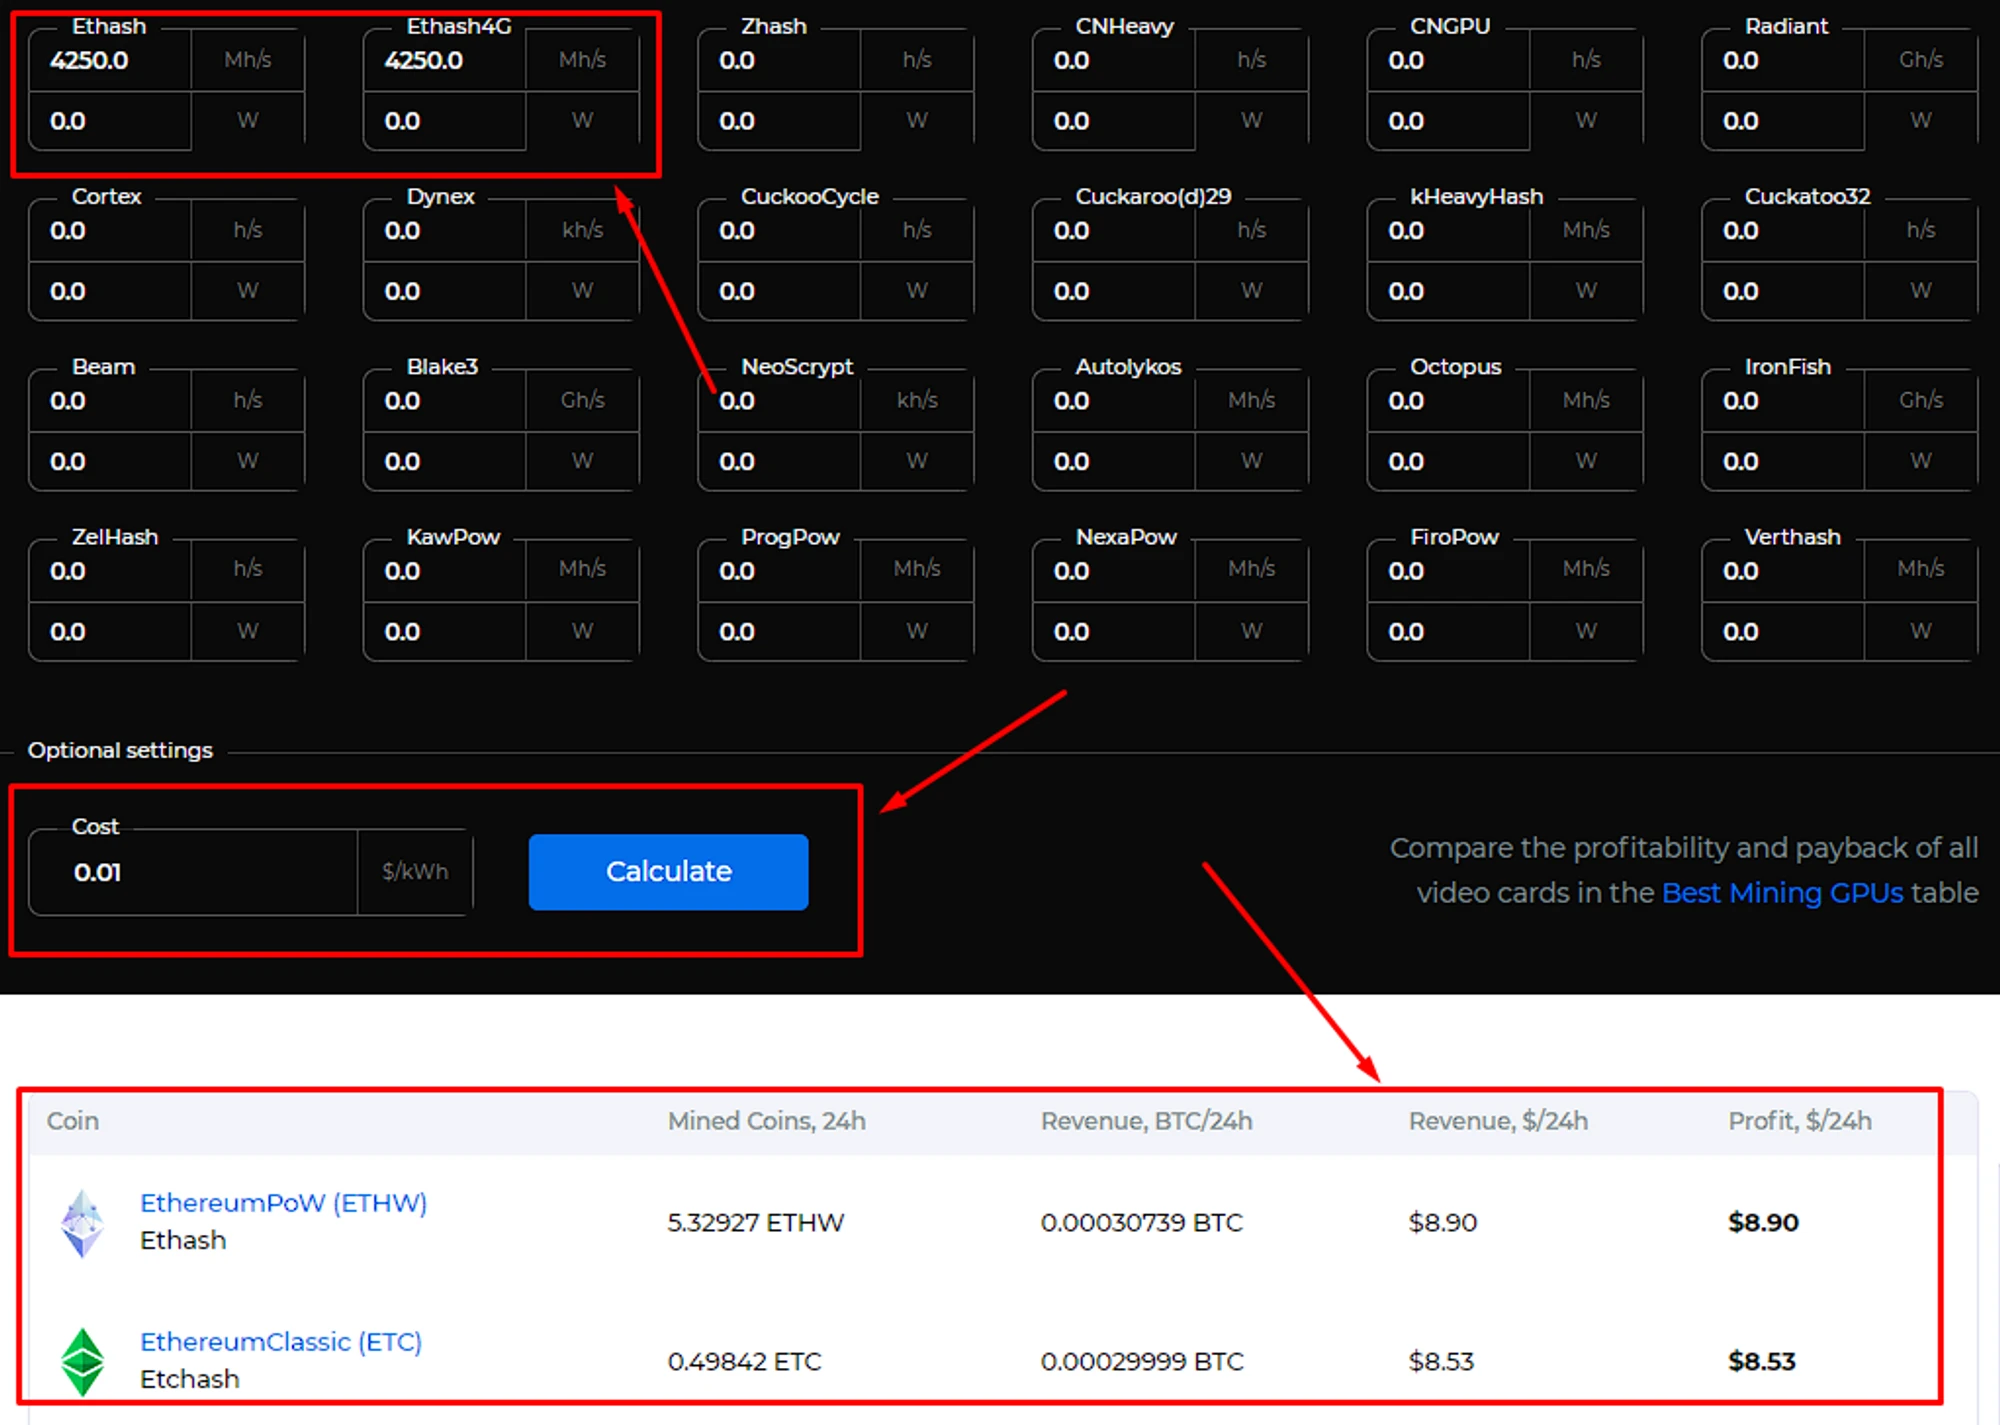Image resolution: width=2000 pixels, height=1425 pixels.
Task: Click the IronFish hashrate input field
Action: 1782,401
